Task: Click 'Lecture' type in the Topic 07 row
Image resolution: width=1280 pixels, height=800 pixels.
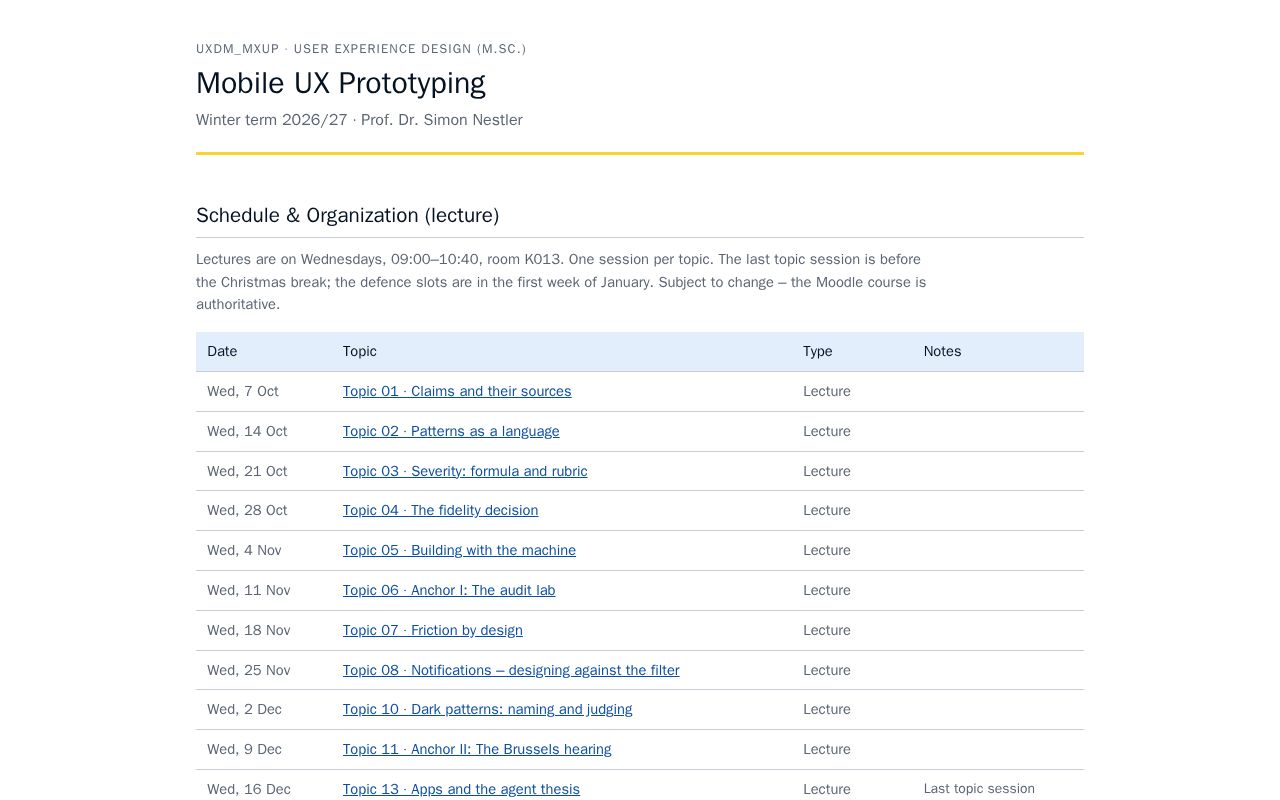Action: [827, 630]
